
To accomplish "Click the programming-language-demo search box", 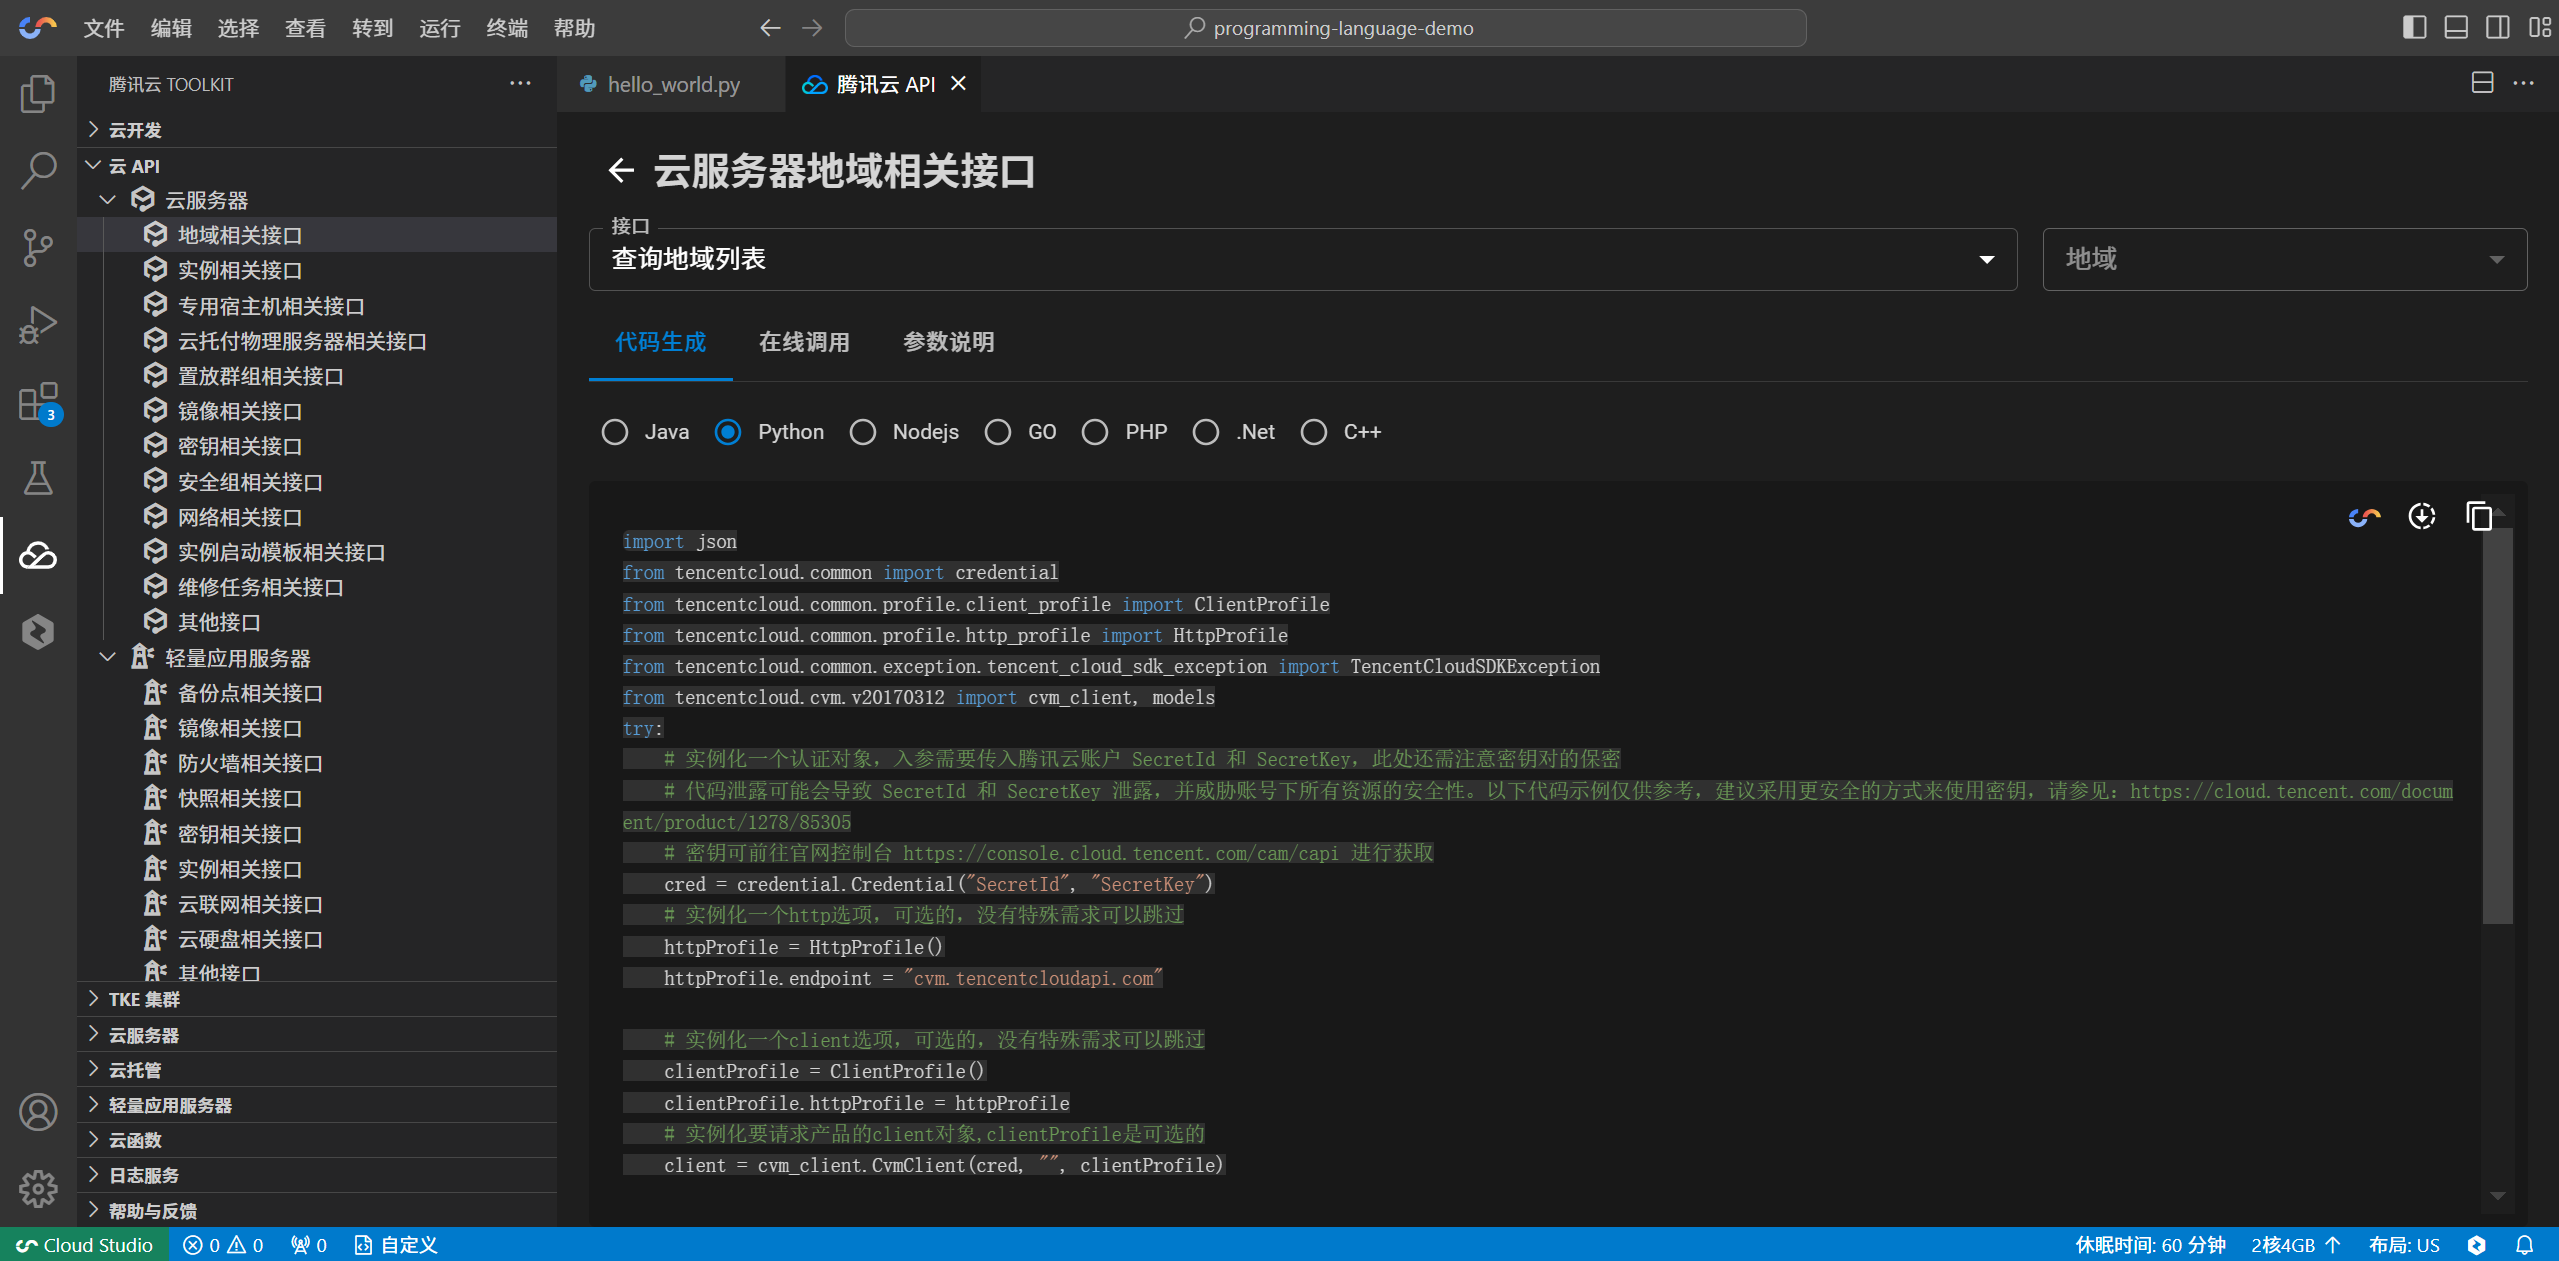I will (1326, 28).
